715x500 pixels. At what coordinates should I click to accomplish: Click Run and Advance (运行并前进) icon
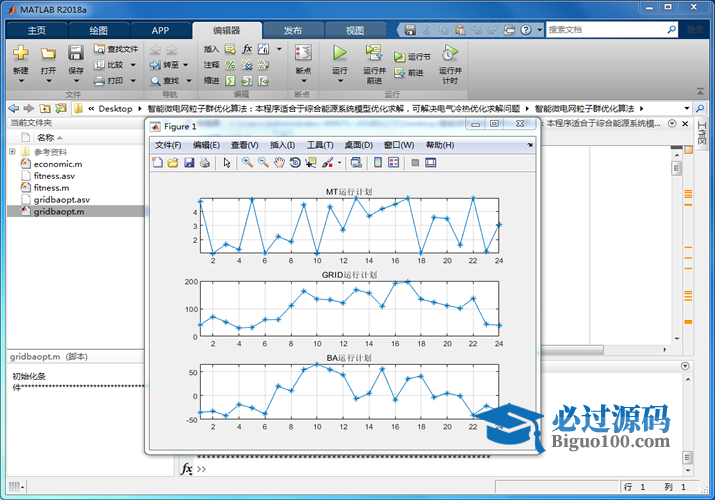tap(374, 53)
